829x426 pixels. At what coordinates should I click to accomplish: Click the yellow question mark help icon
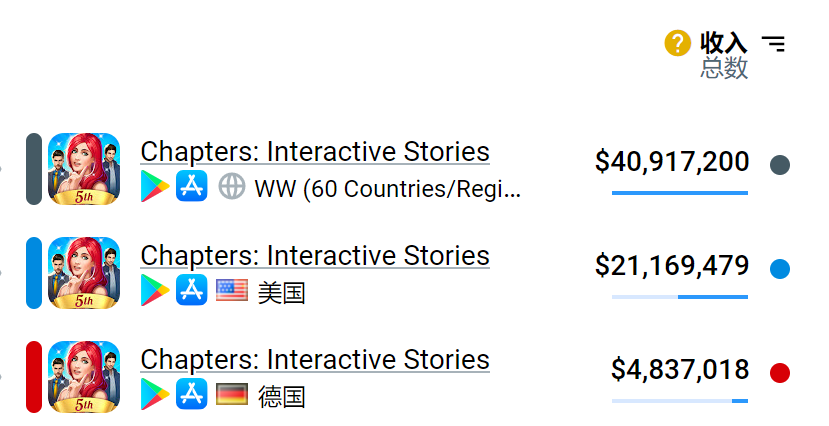[678, 43]
